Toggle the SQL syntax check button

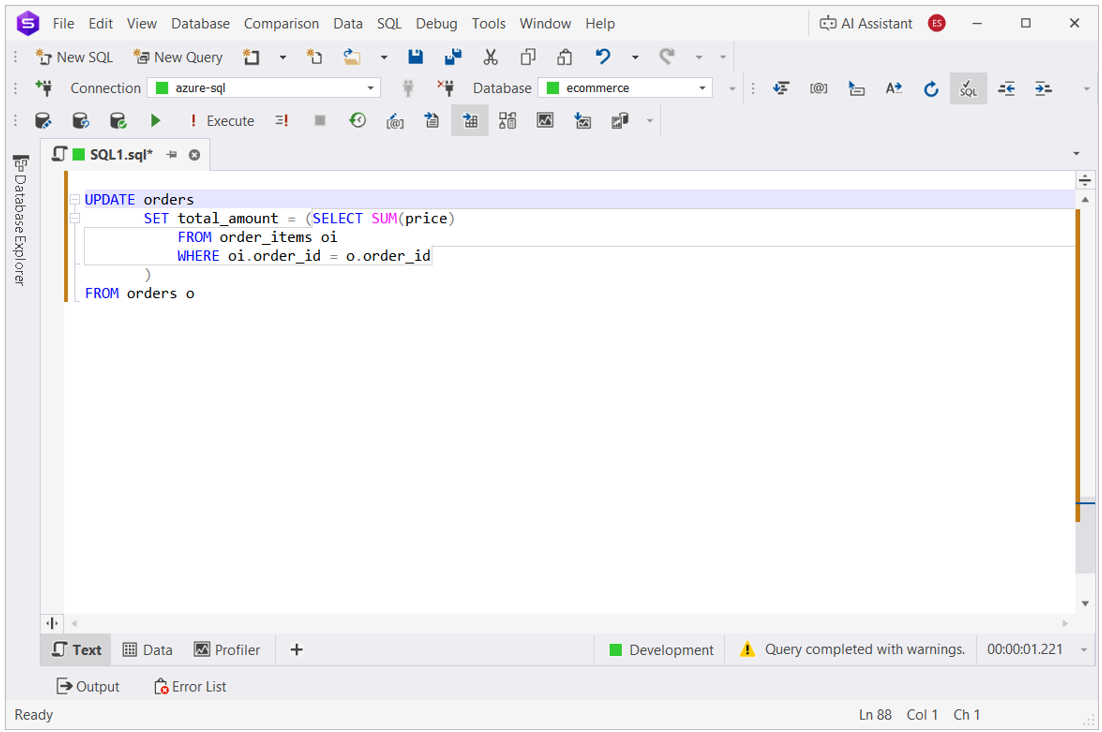968,89
